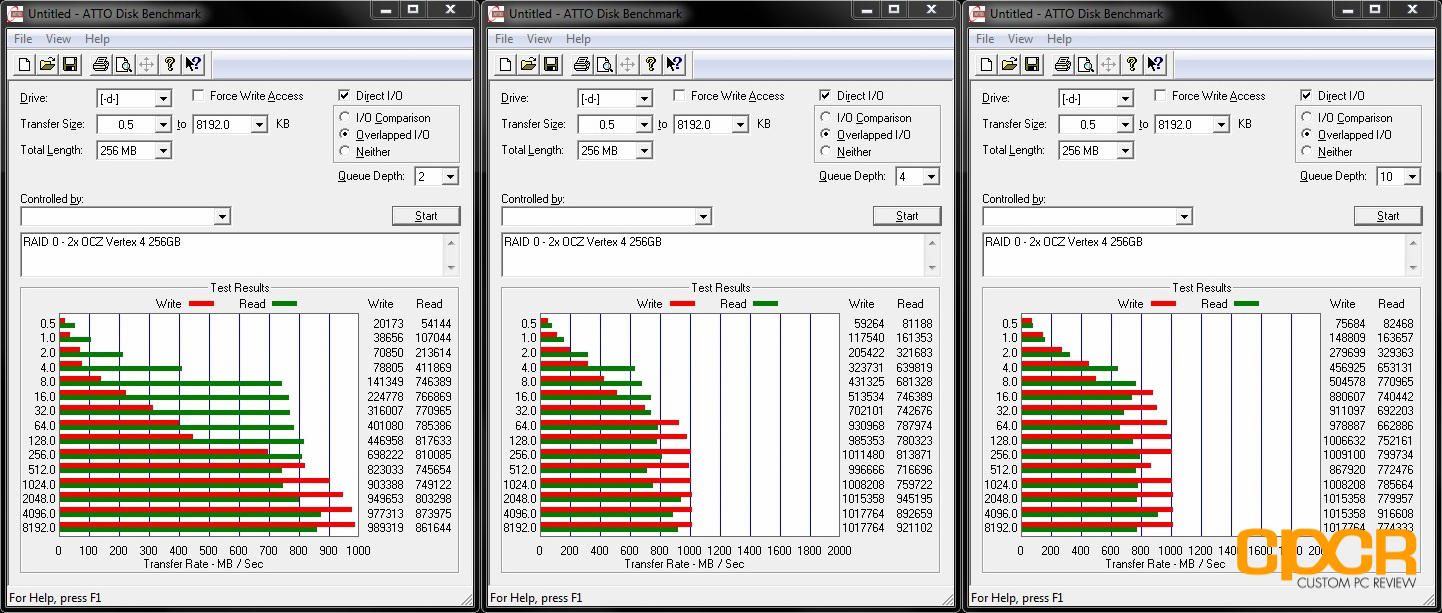1442x613 pixels.
Task: Click description scrollbar down arrow in Queue Depth 10 window
Action: click(x=1414, y=268)
